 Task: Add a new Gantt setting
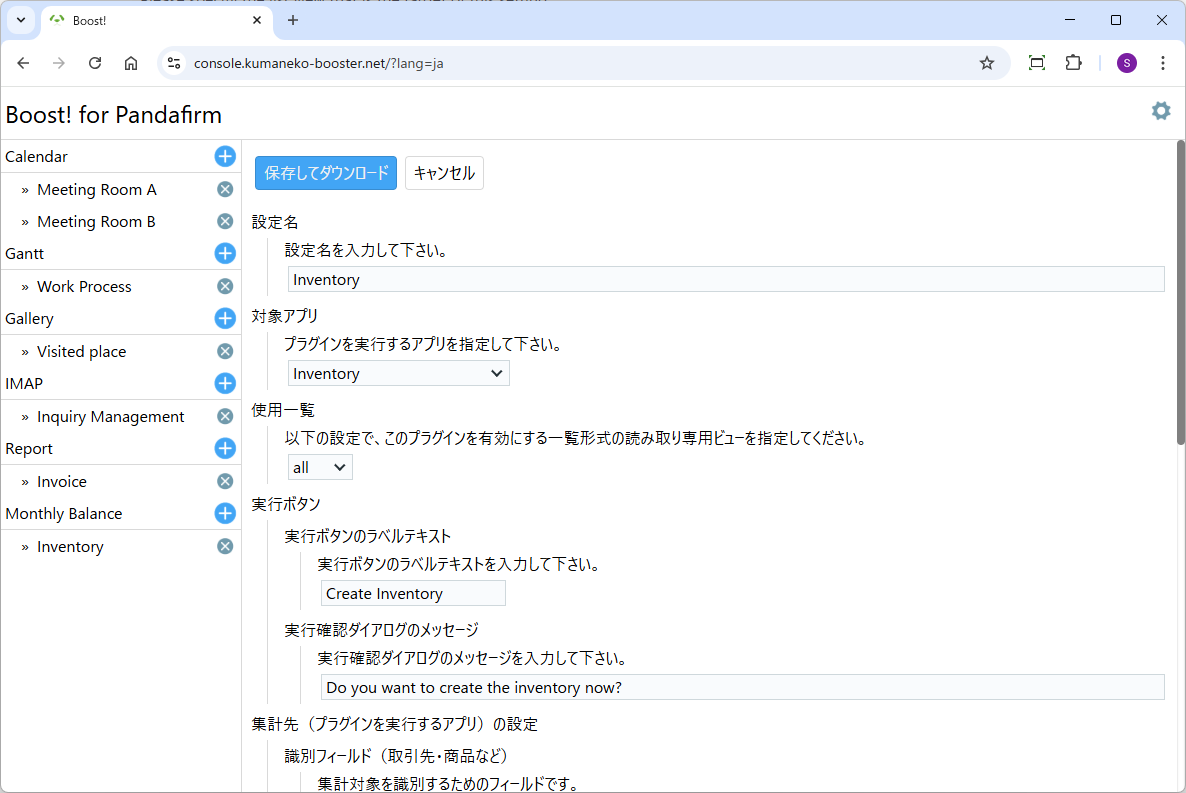(225, 253)
